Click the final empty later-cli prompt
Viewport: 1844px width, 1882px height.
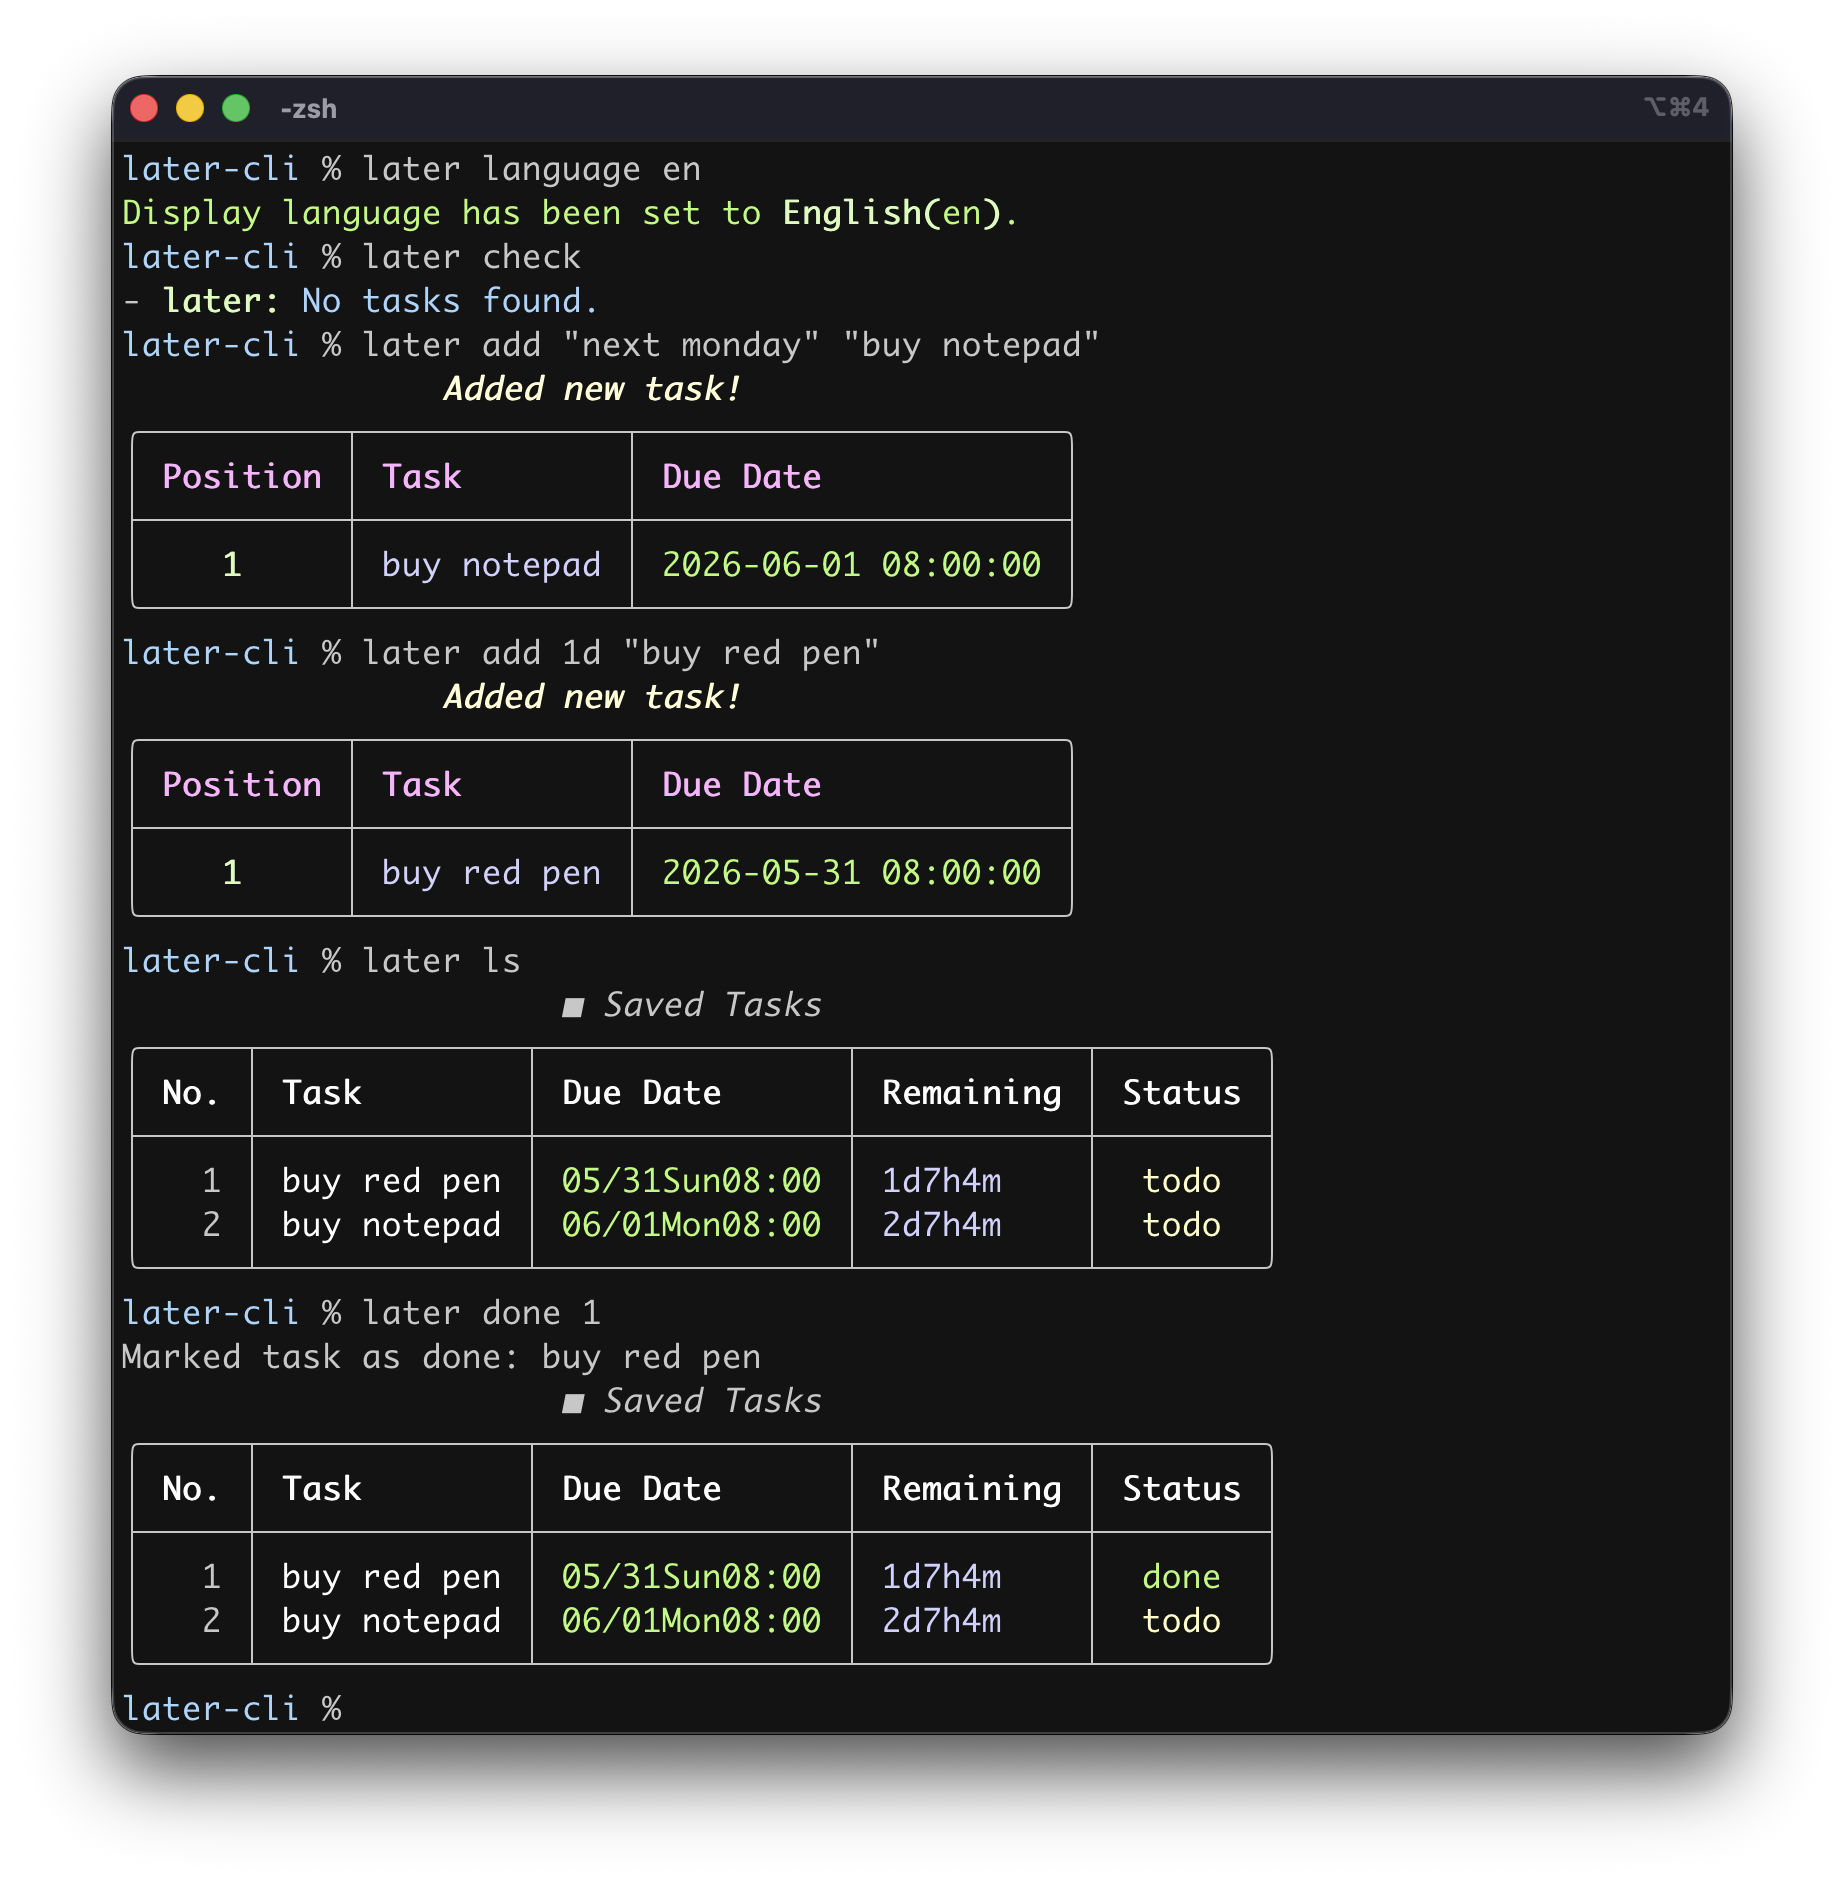pyautogui.click(x=231, y=1709)
